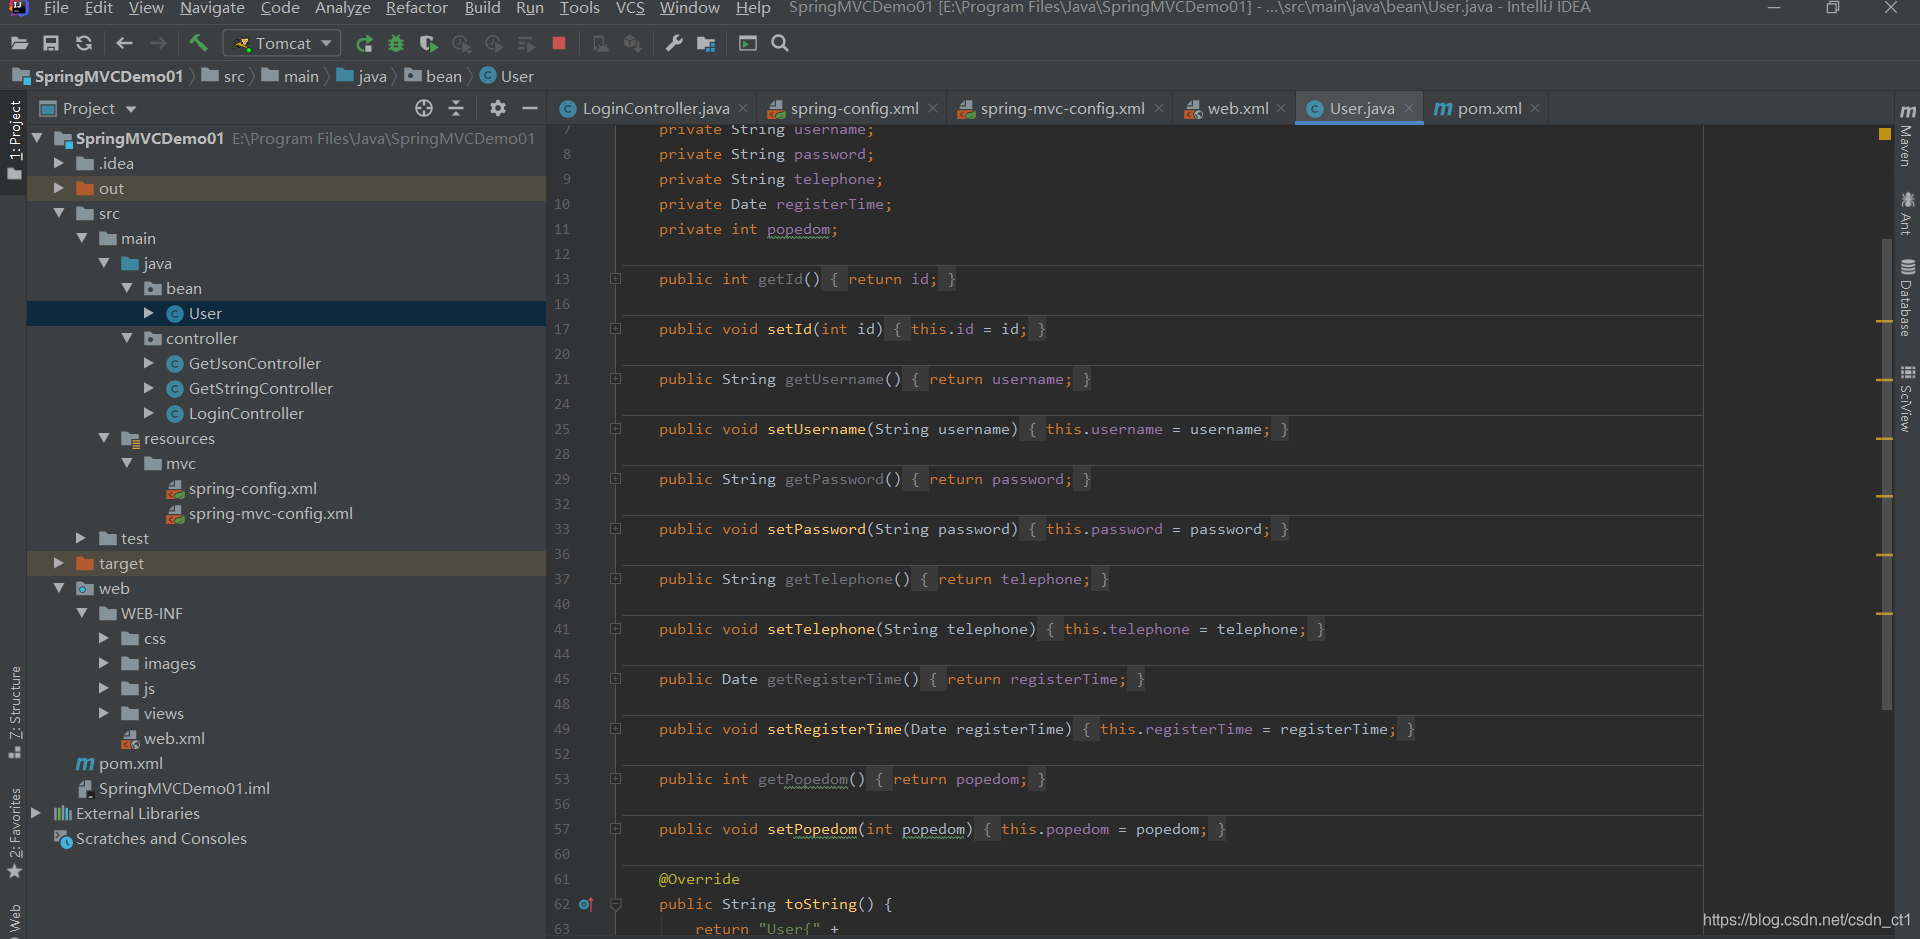Click the locate/scroll from source crosshair icon
1920x939 pixels.
pos(424,108)
